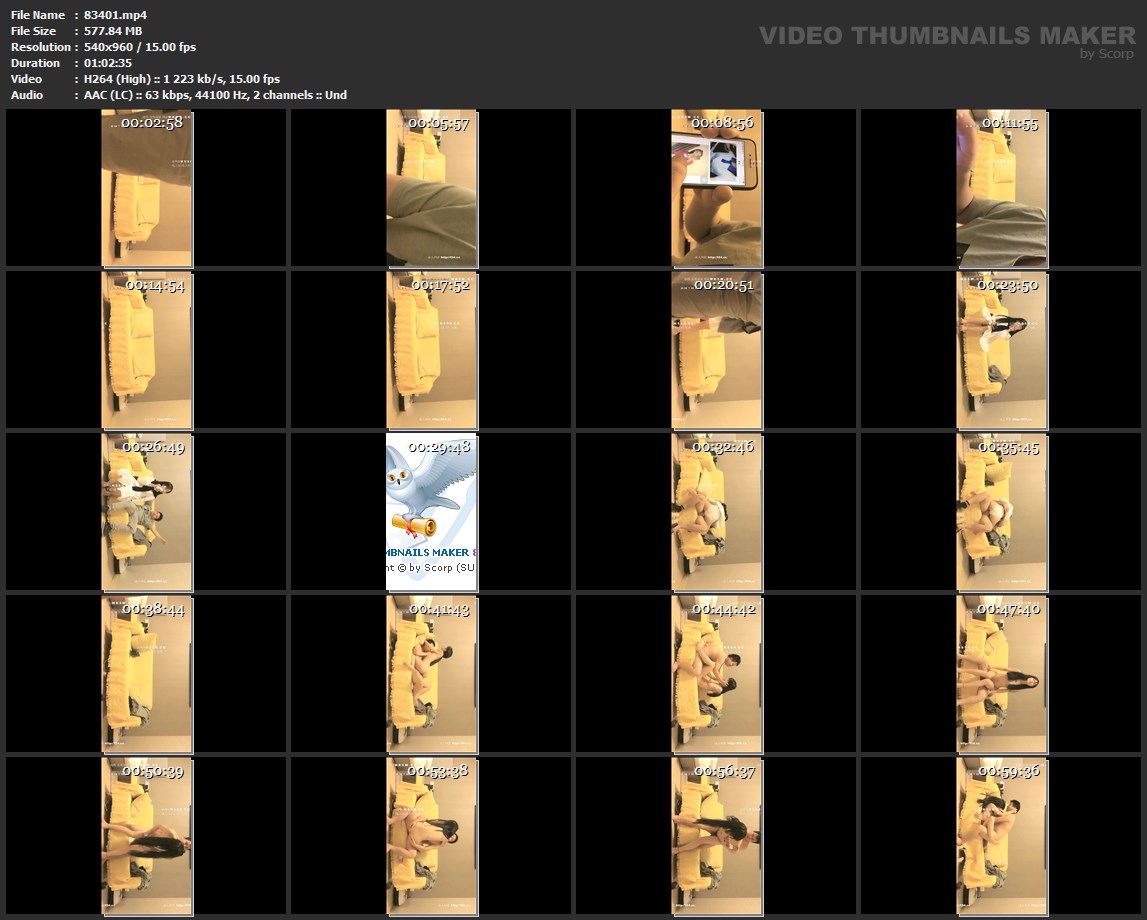Open the frame stamped 00:17:52
This screenshot has width=1147, height=920.
click(432, 350)
